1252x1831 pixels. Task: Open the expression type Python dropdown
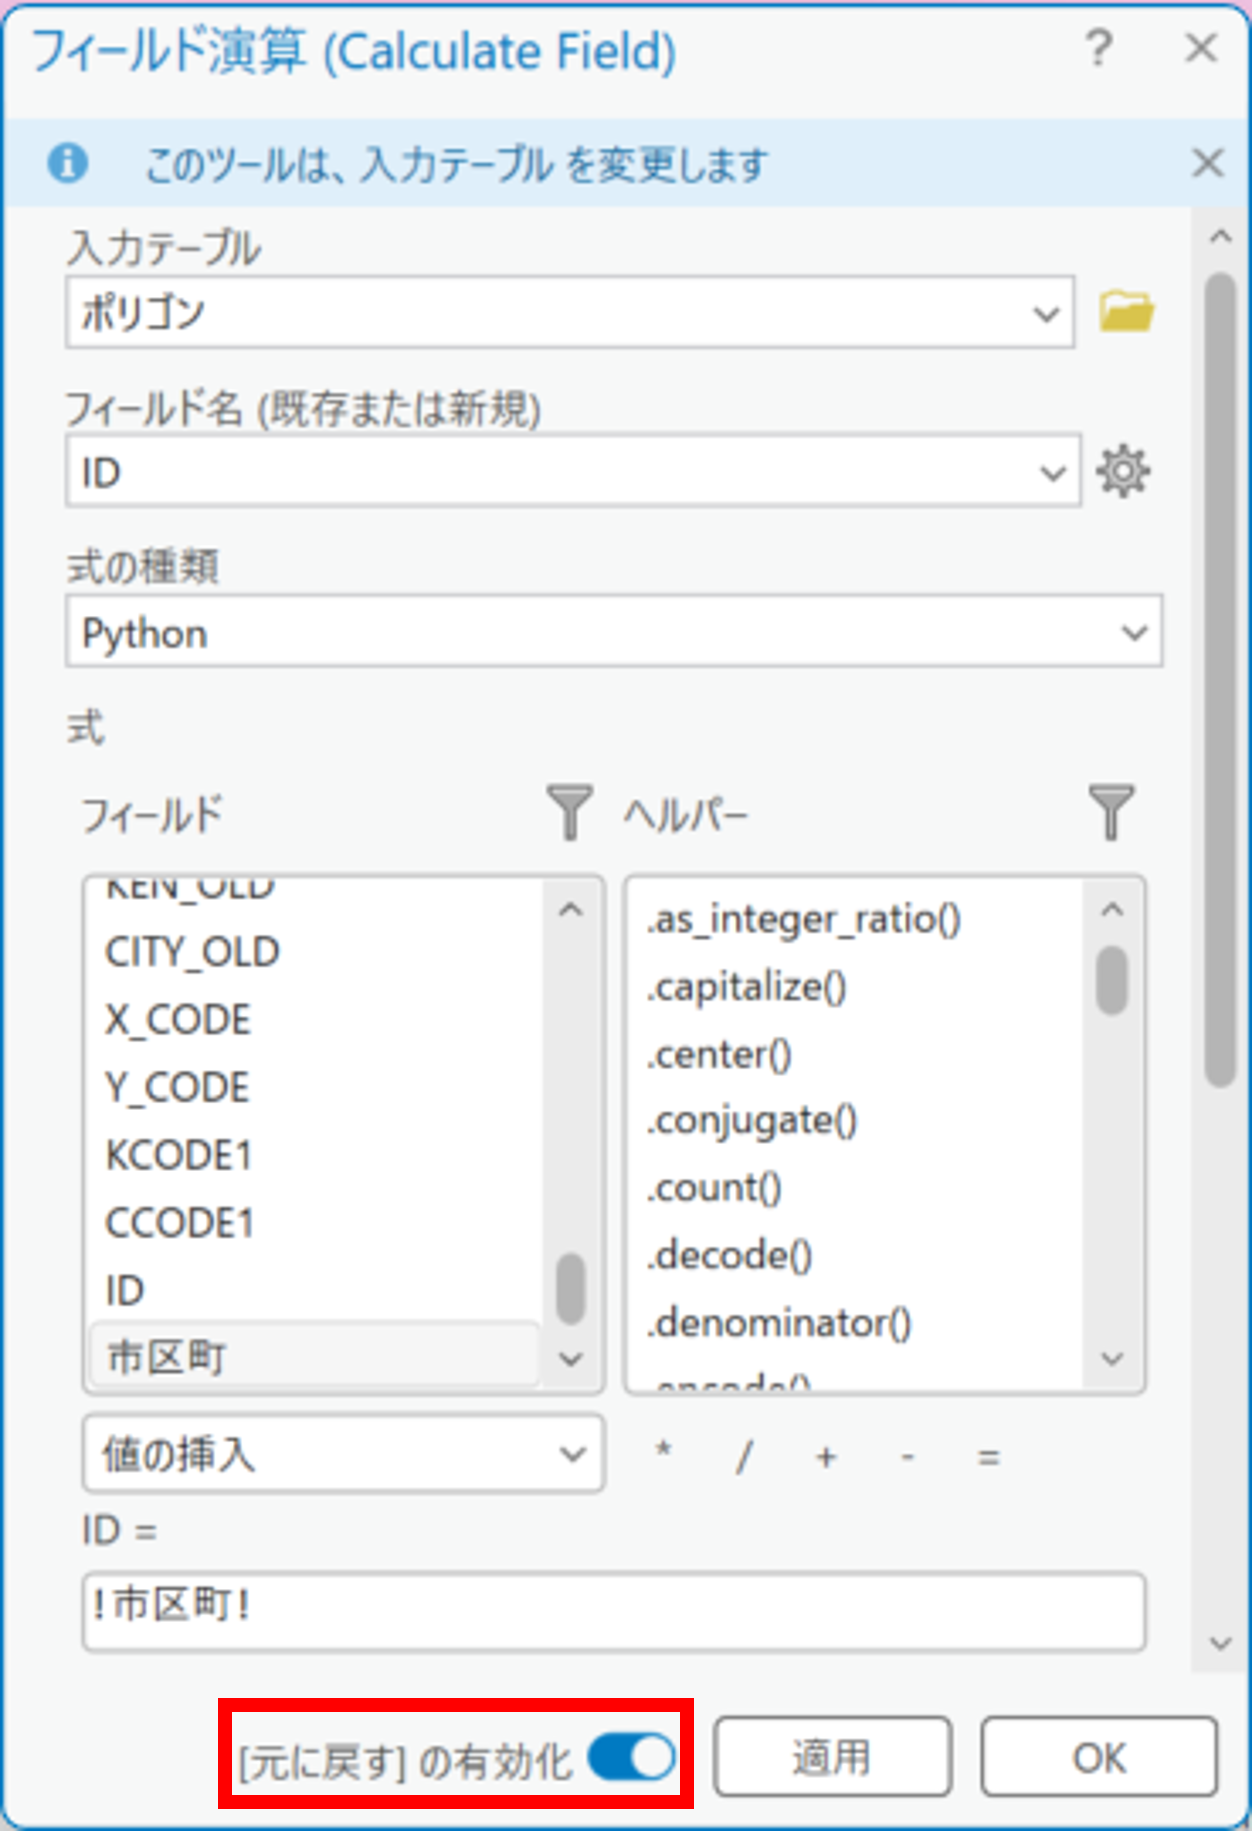pos(1133,632)
